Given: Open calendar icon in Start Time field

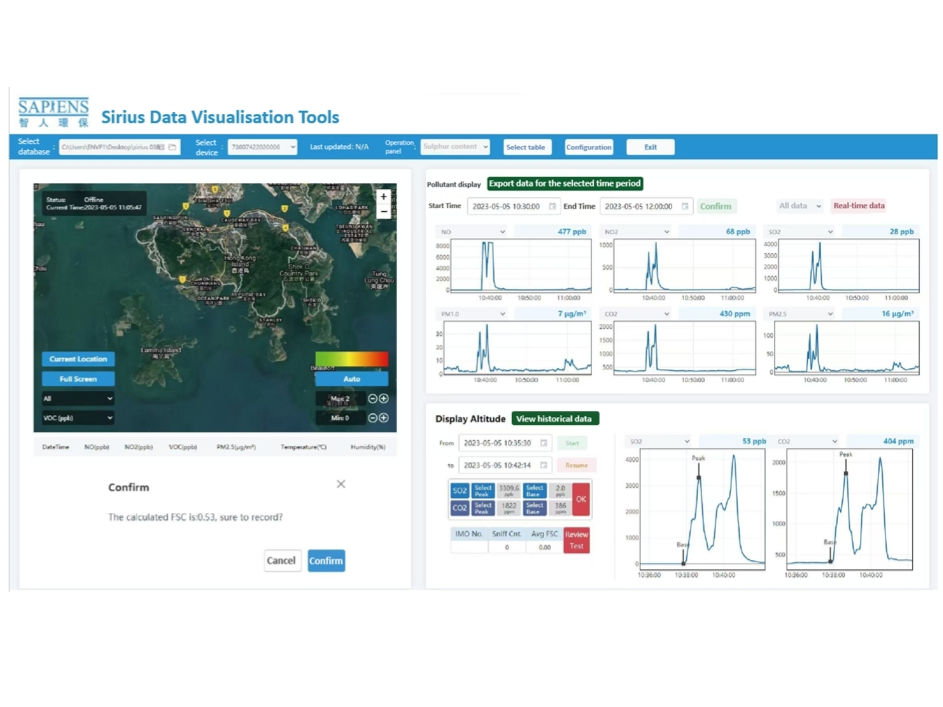Looking at the screenshot, I should coord(552,207).
